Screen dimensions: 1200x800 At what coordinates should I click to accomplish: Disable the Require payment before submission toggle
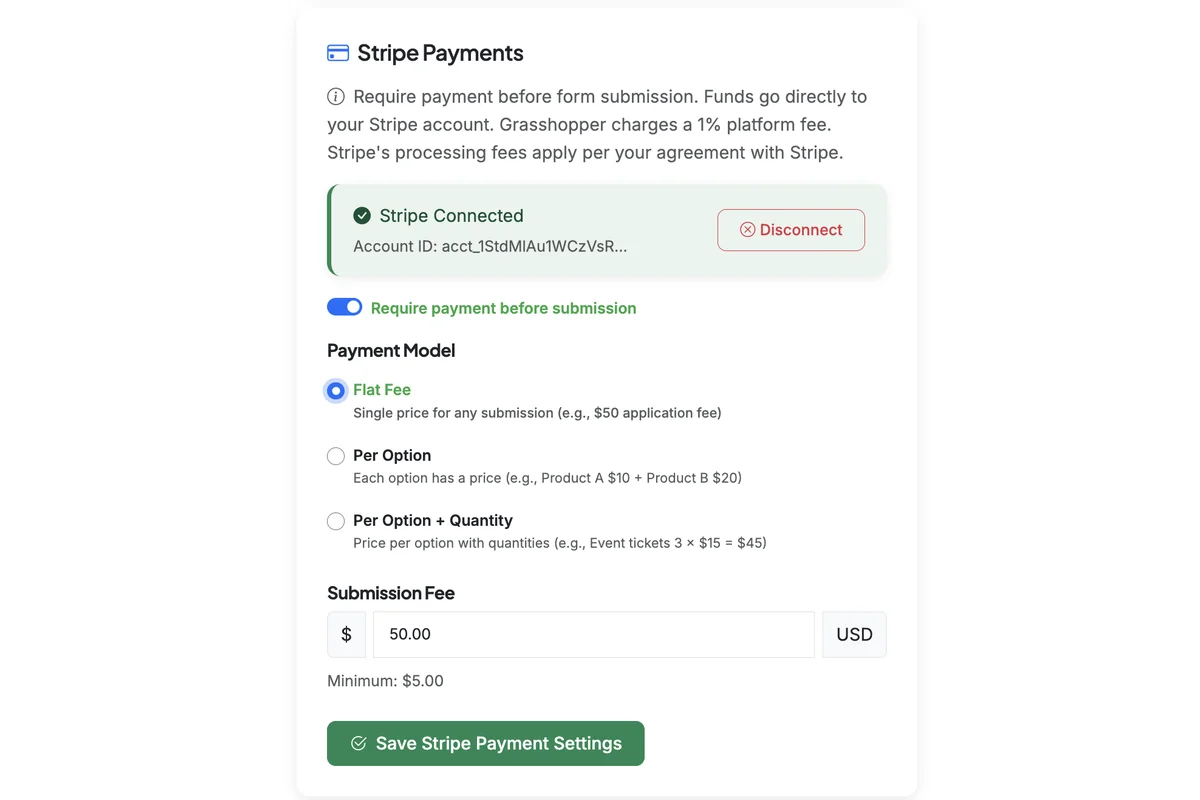(344, 306)
